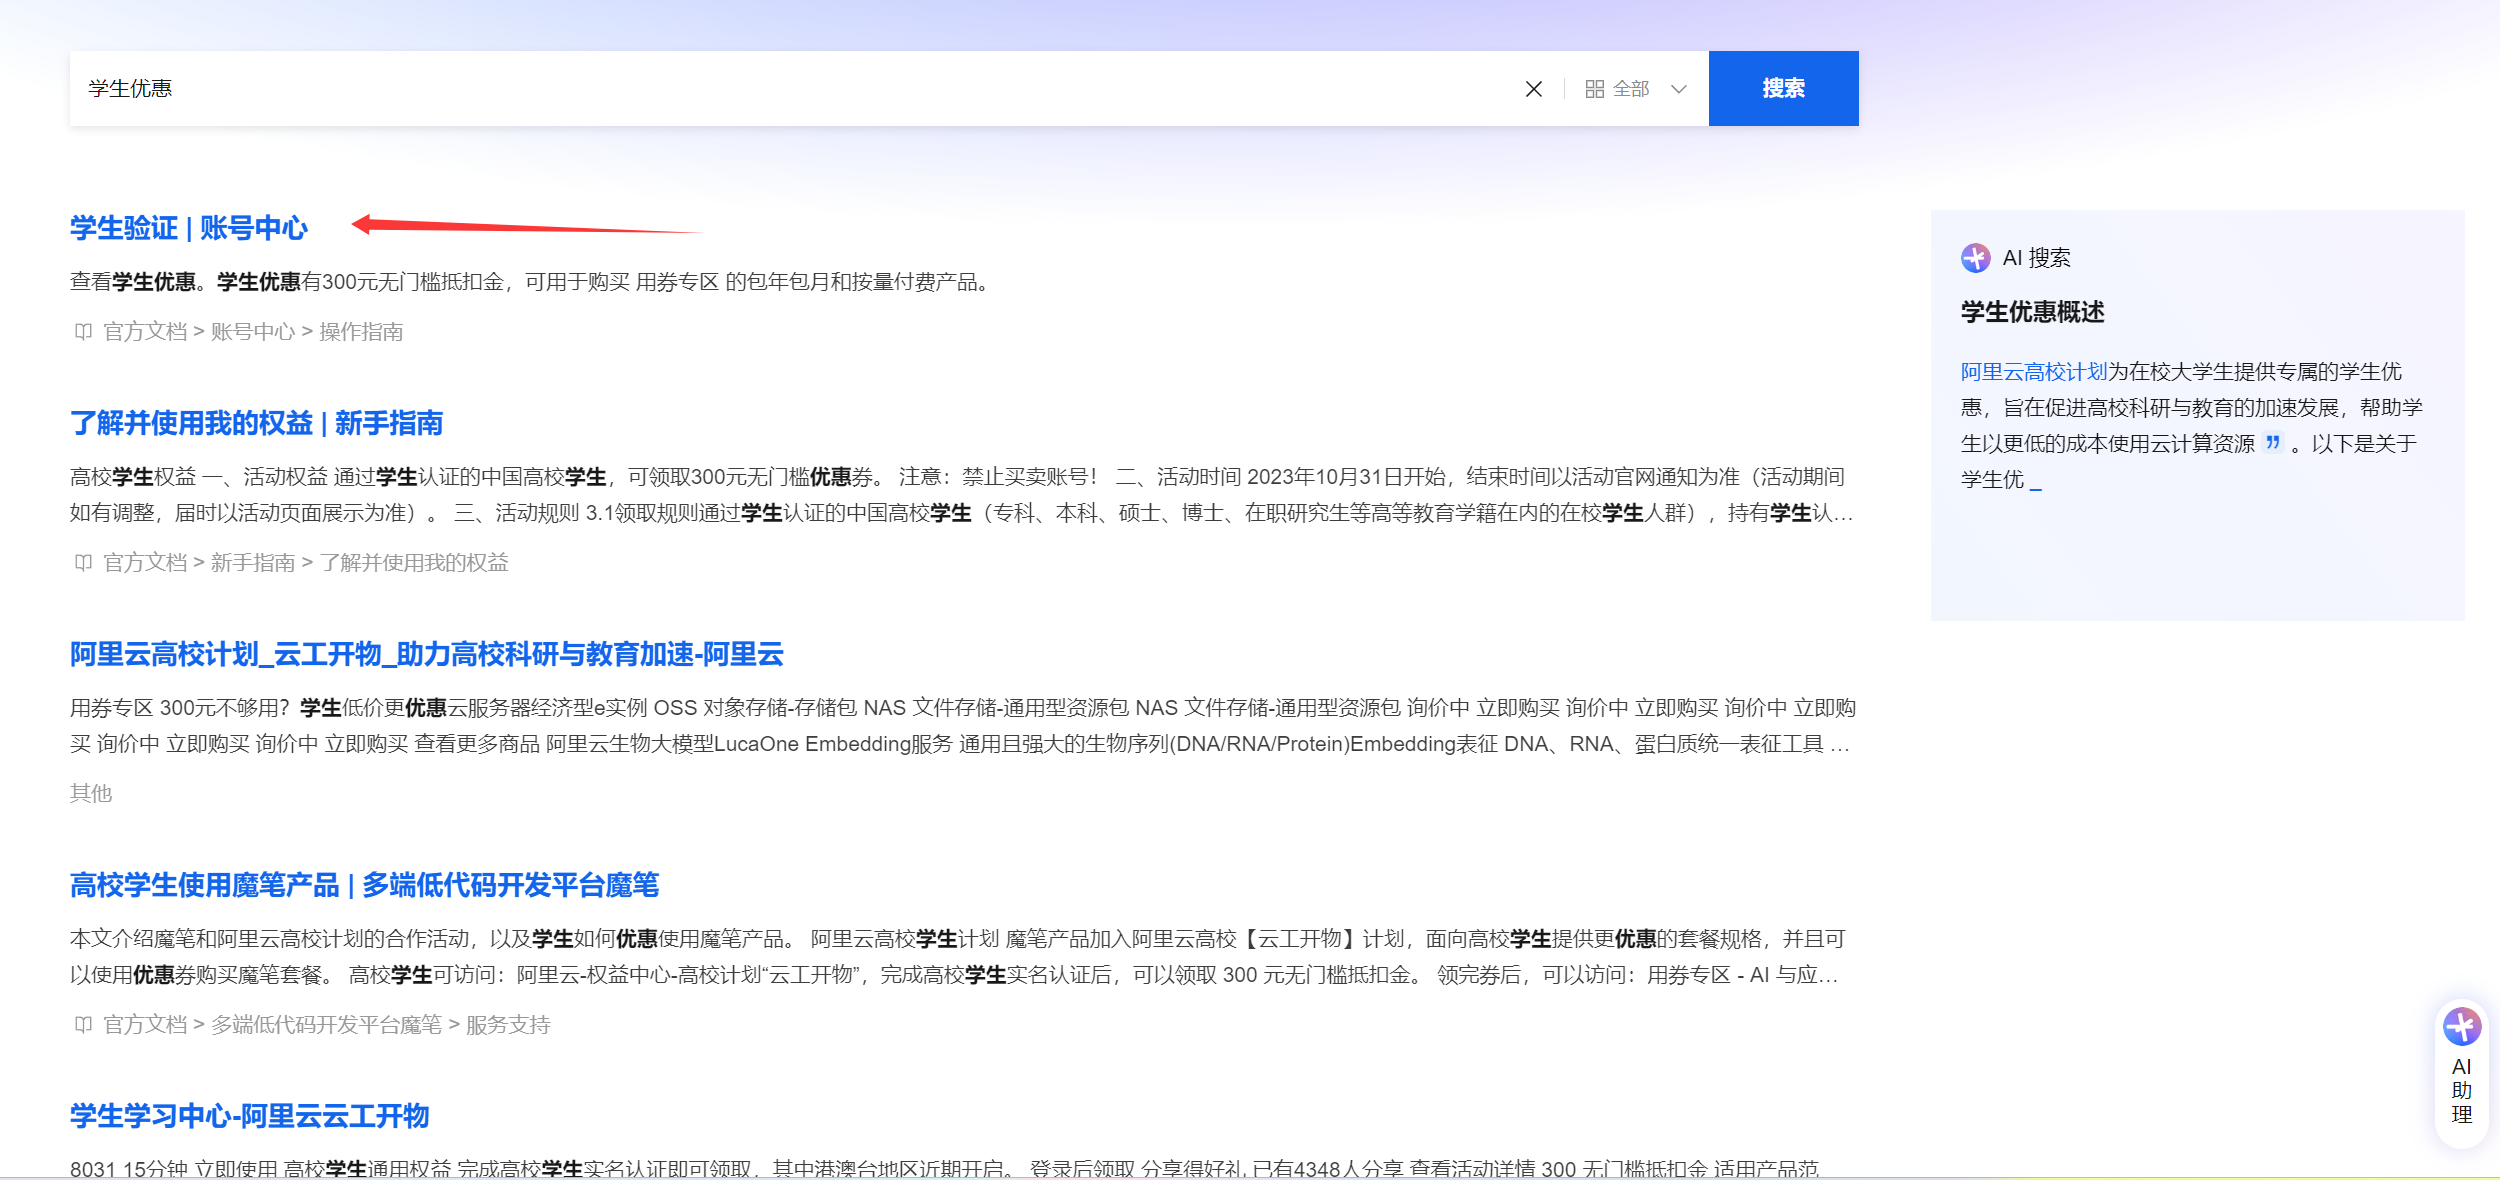Open the 学生验证 | 账号中心 result
This screenshot has height=1180, width=2500.
coord(189,228)
